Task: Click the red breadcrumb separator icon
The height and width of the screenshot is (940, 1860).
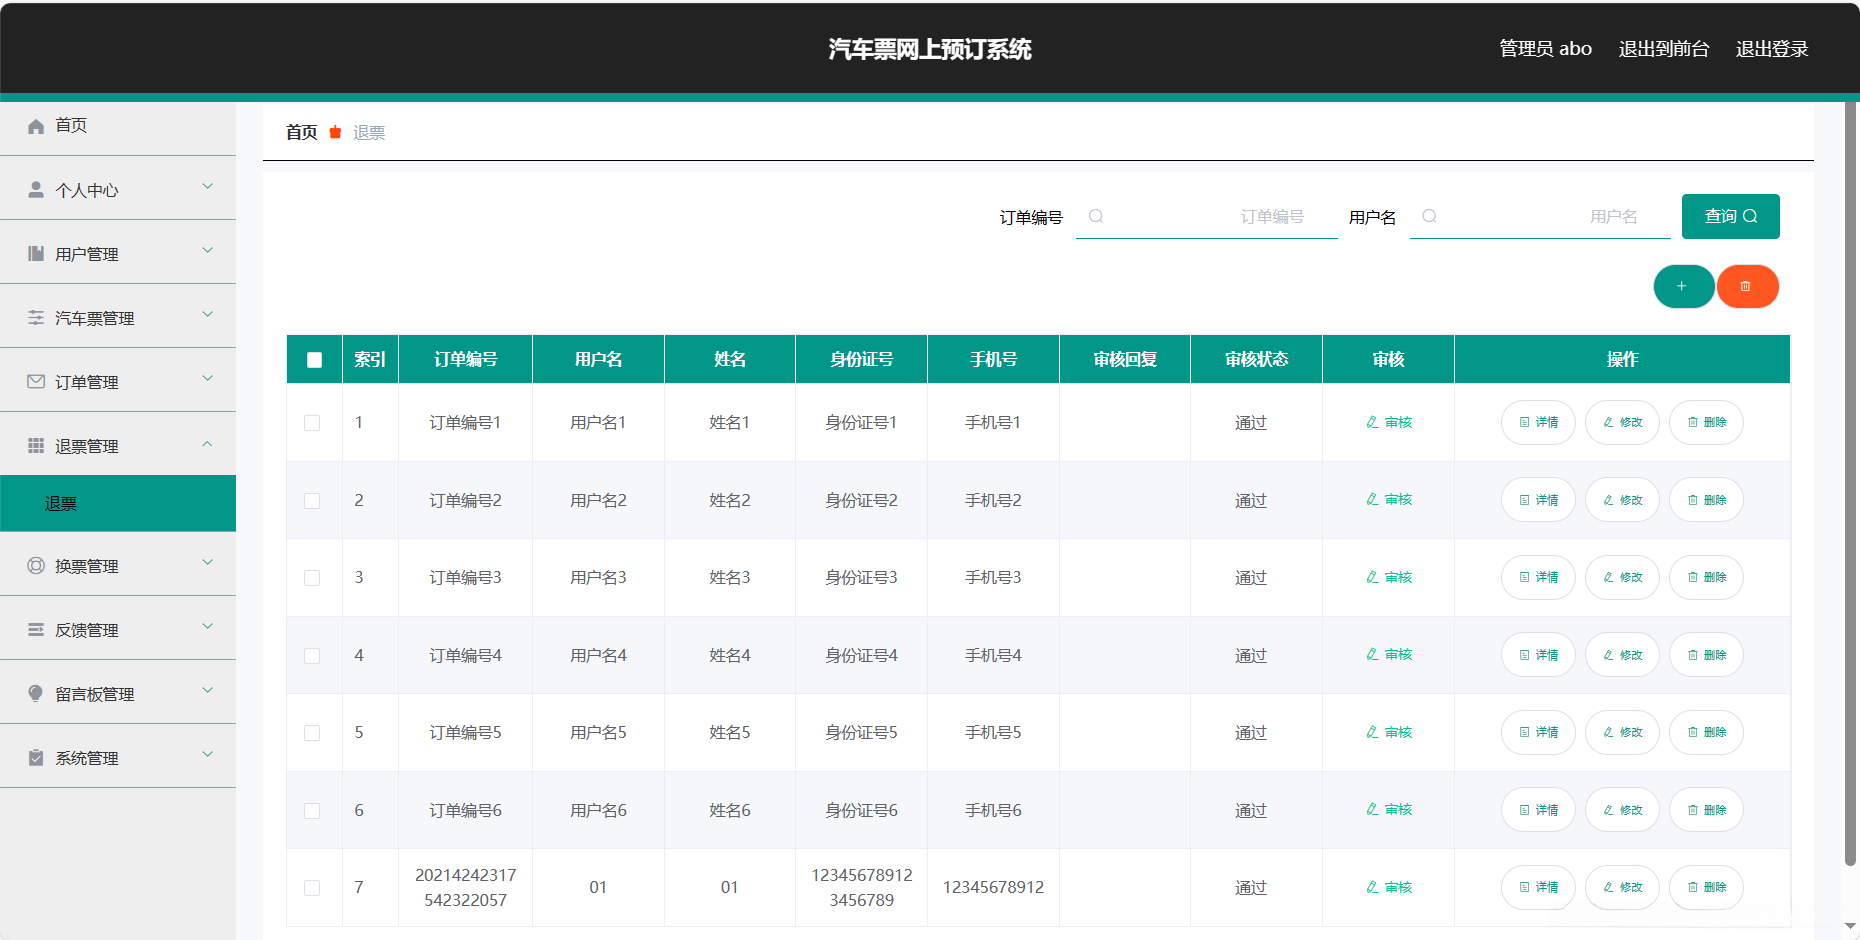Action: coord(335,132)
